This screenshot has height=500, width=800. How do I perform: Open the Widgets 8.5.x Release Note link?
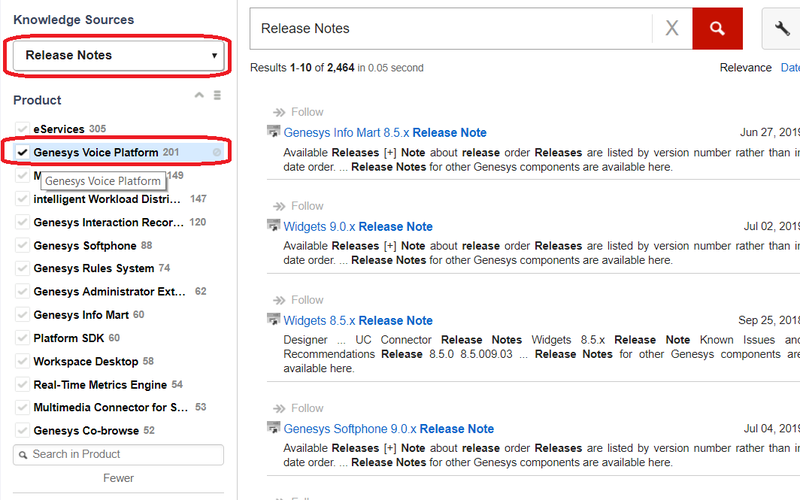[x=358, y=320]
